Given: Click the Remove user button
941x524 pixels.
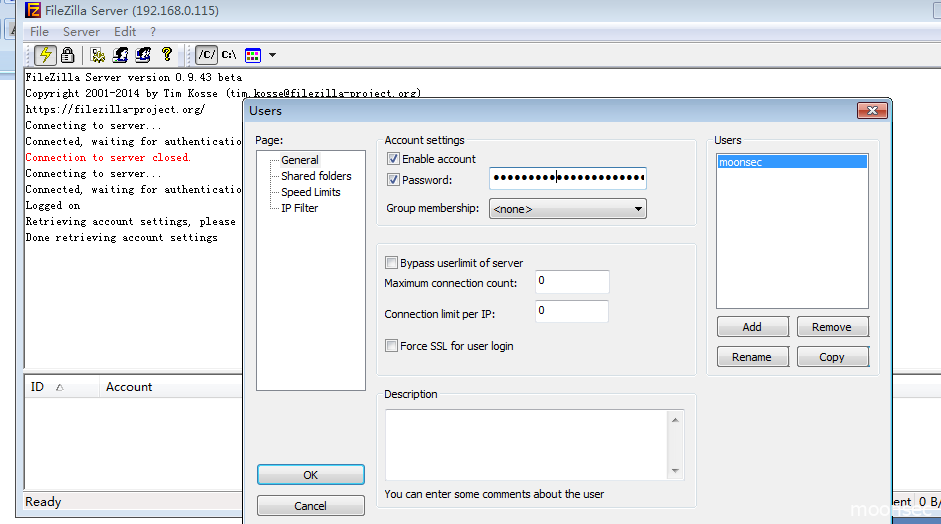Looking at the screenshot, I should [x=832, y=327].
